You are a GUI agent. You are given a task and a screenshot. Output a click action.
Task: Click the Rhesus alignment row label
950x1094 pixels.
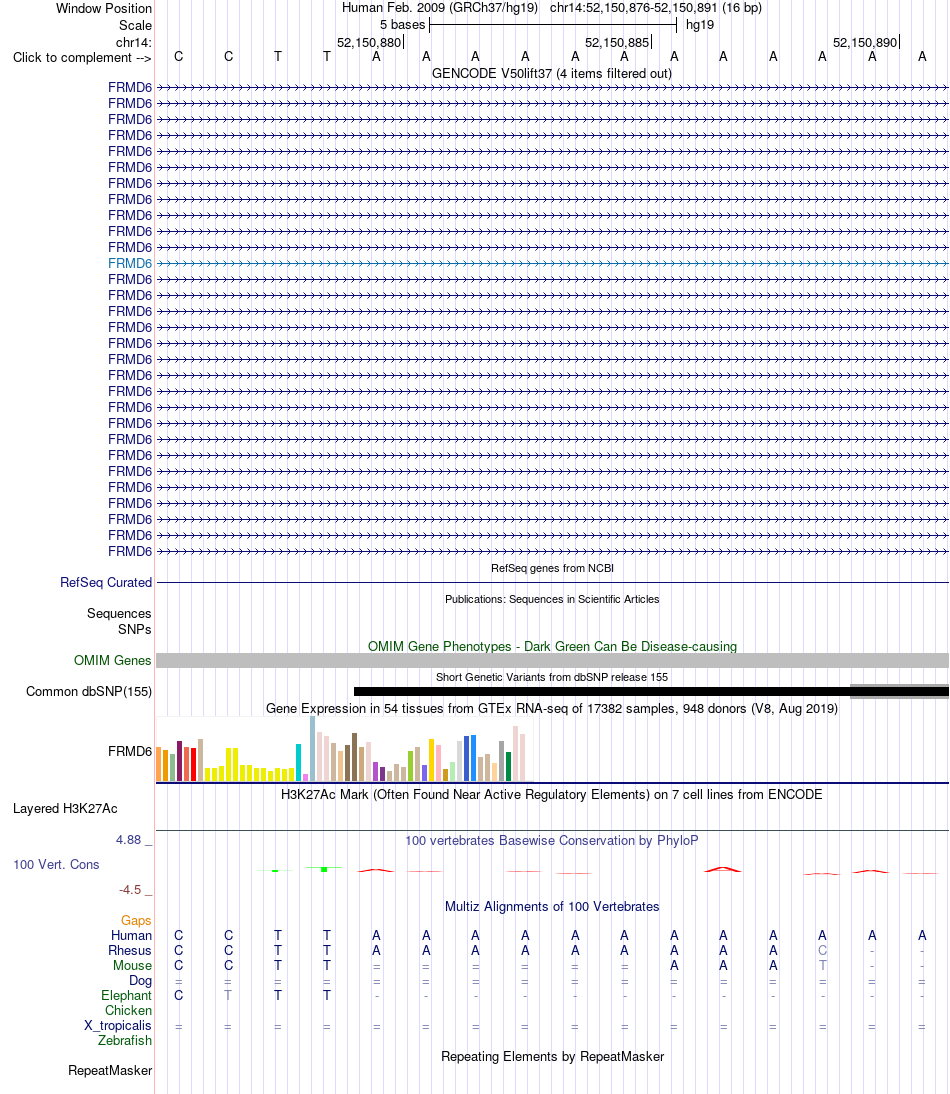click(130, 950)
